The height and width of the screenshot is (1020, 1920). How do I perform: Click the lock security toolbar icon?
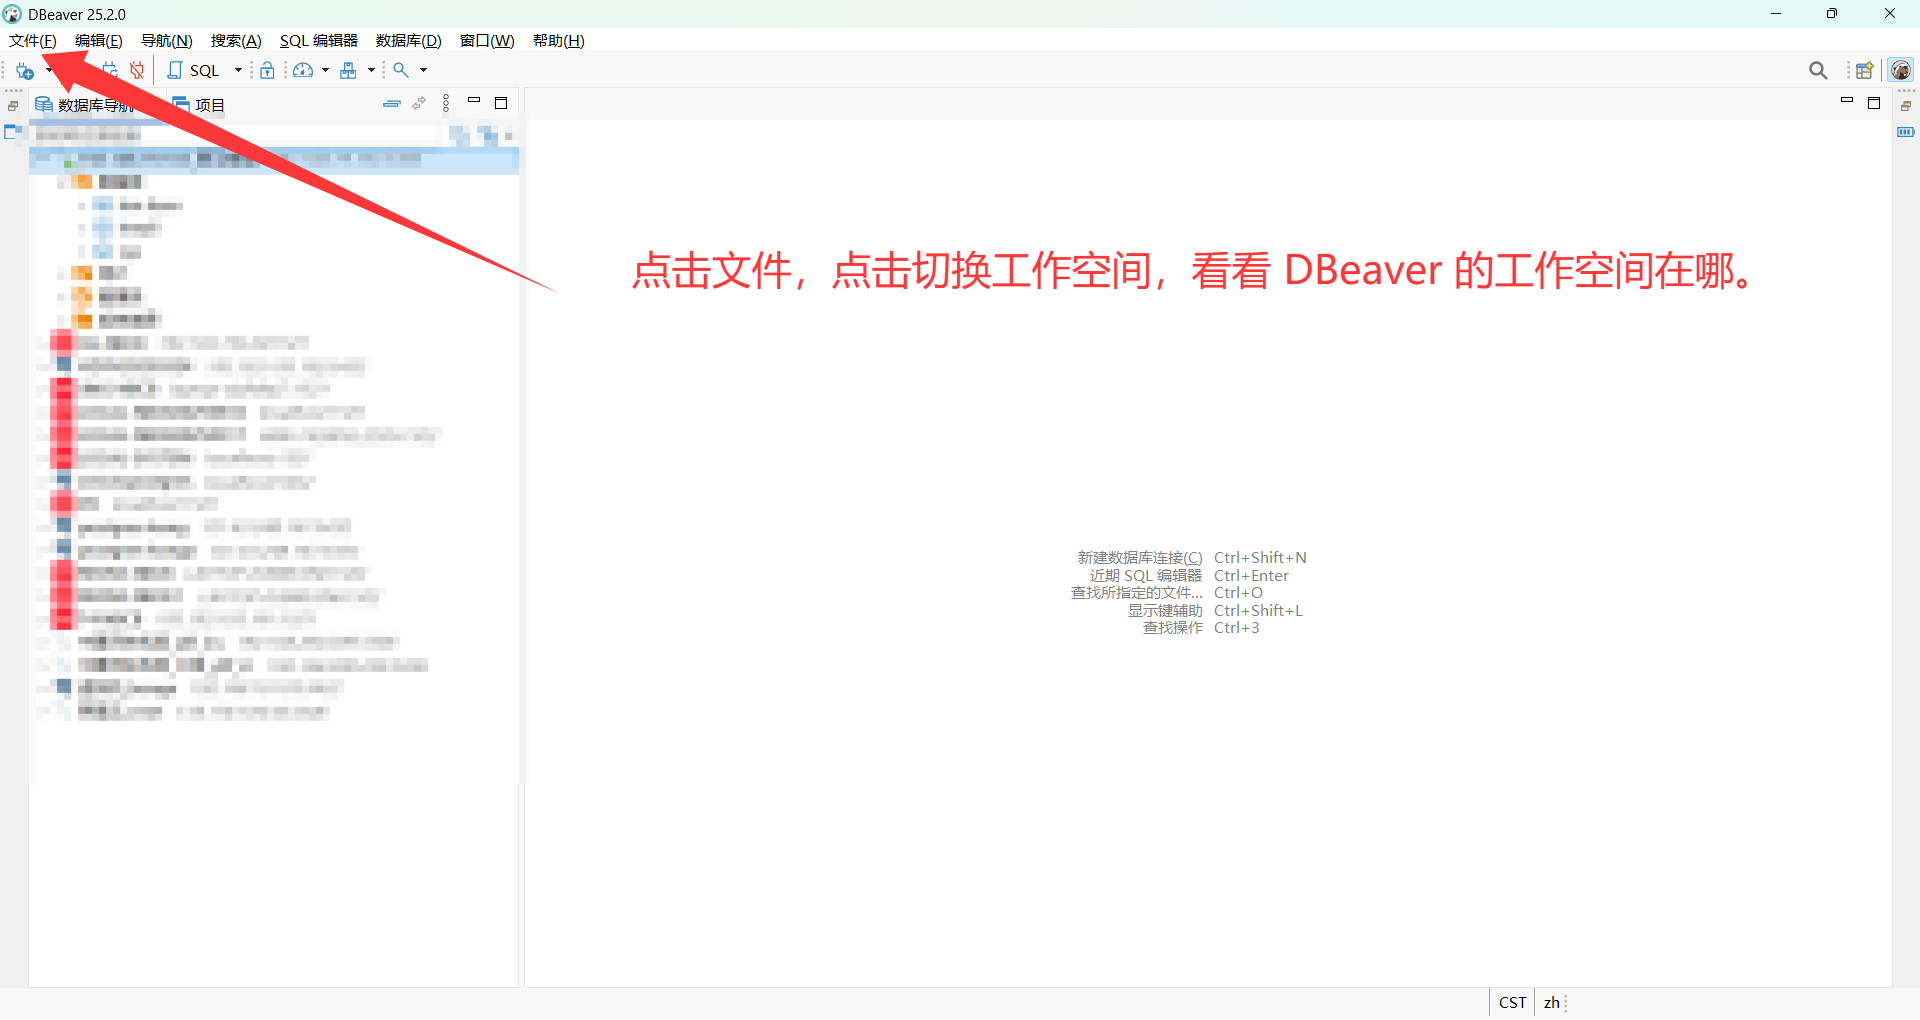click(268, 70)
